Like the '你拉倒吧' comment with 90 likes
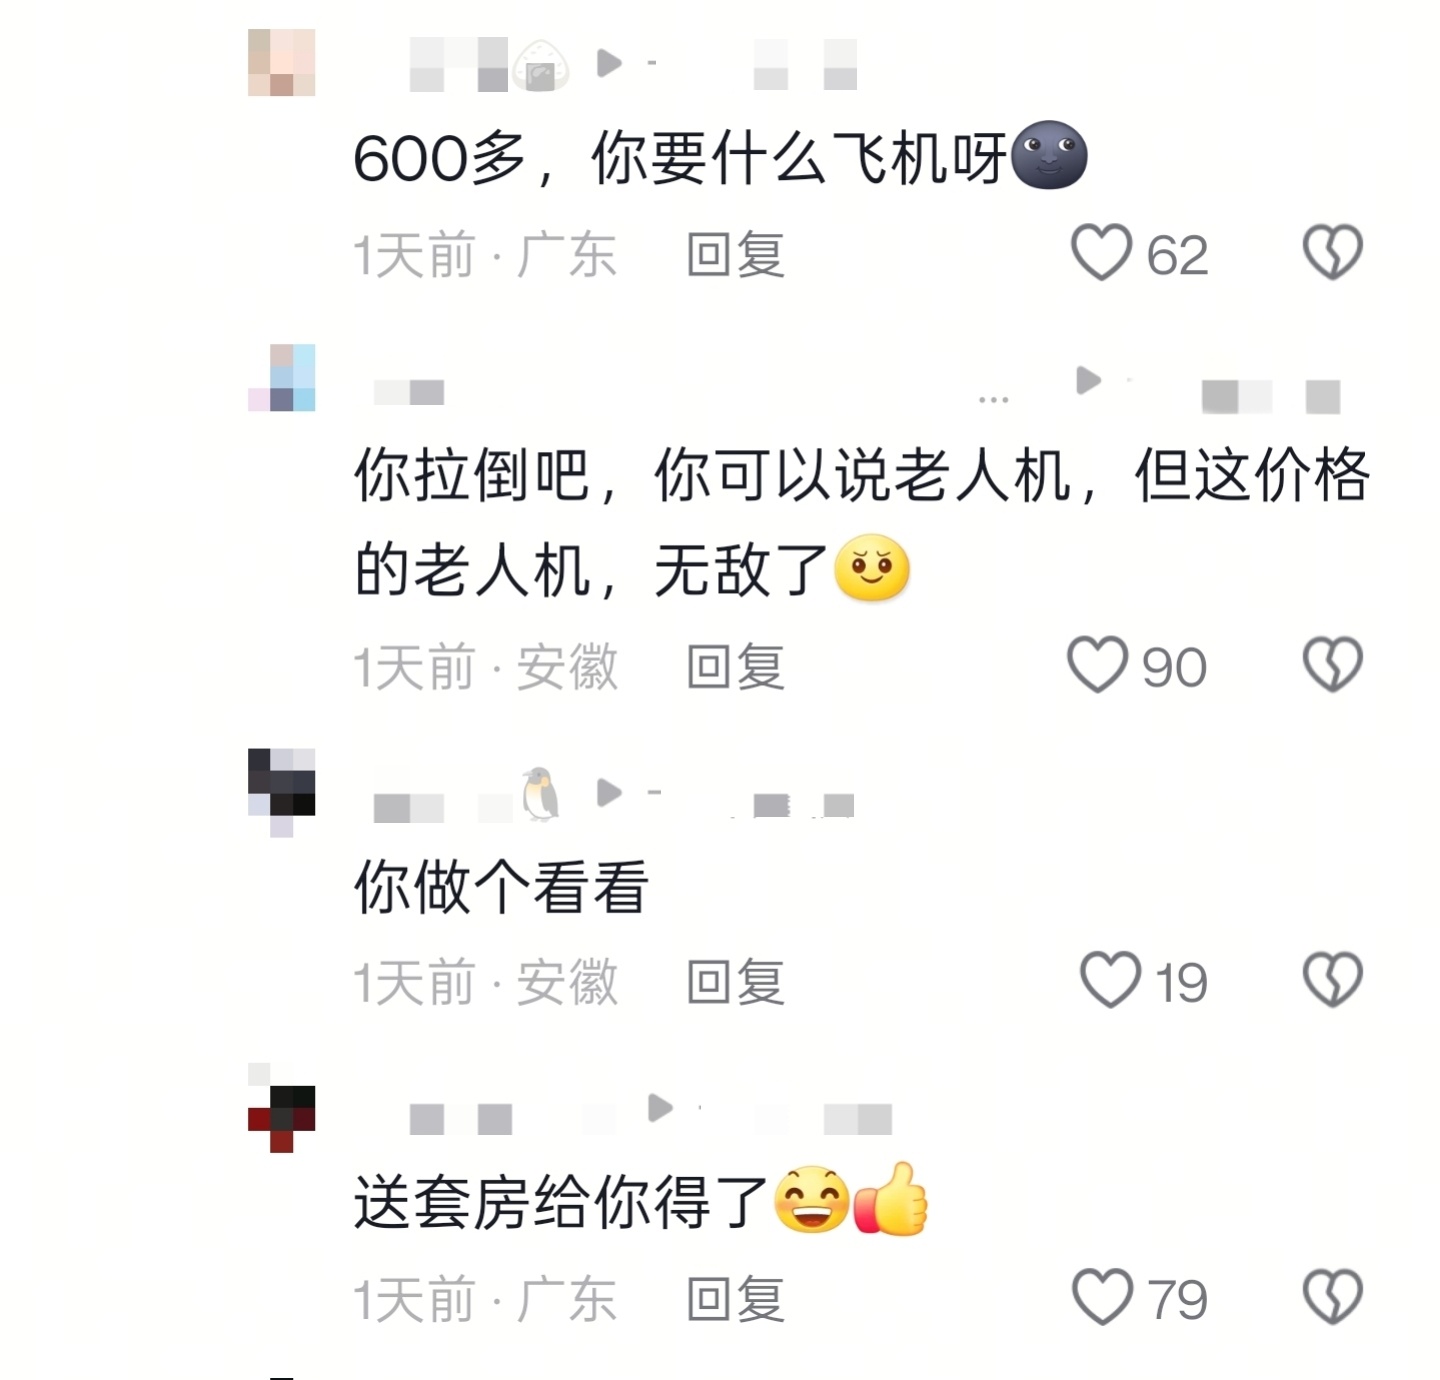This screenshot has height=1380, width=1440. pos(1097,665)
